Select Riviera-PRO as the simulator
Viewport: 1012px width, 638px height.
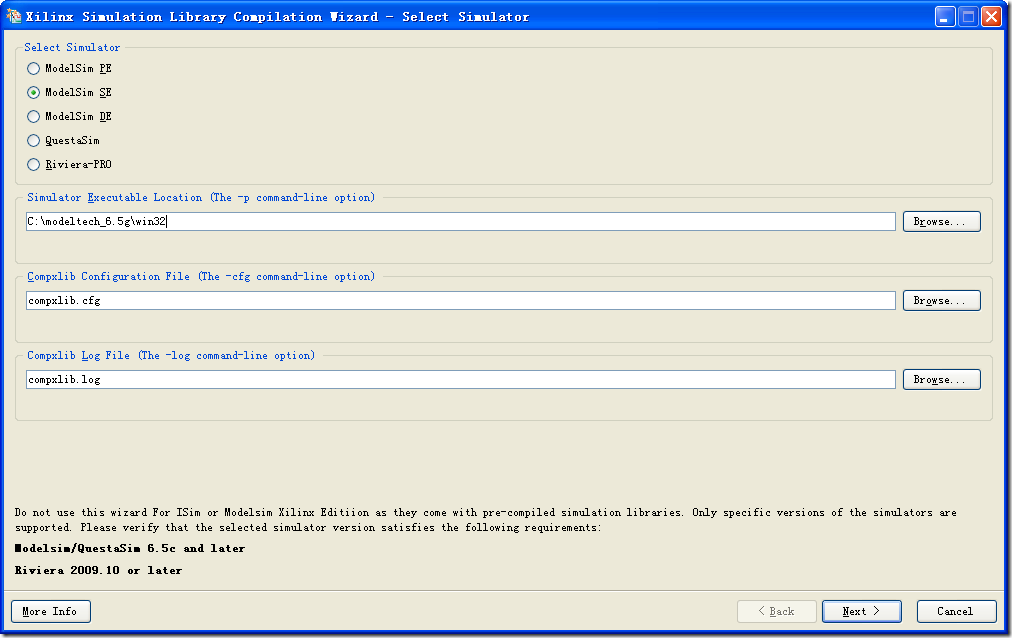(x=34, y=165)
